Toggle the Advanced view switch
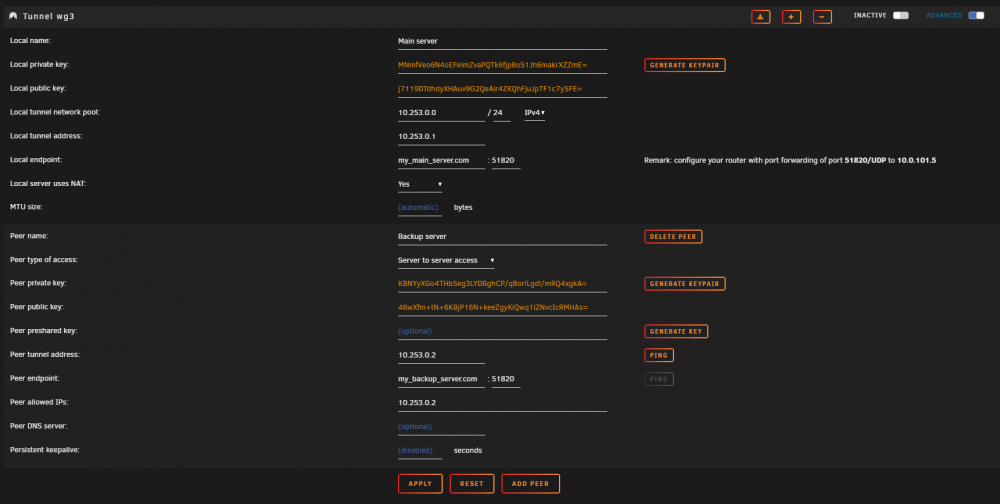 976,15
